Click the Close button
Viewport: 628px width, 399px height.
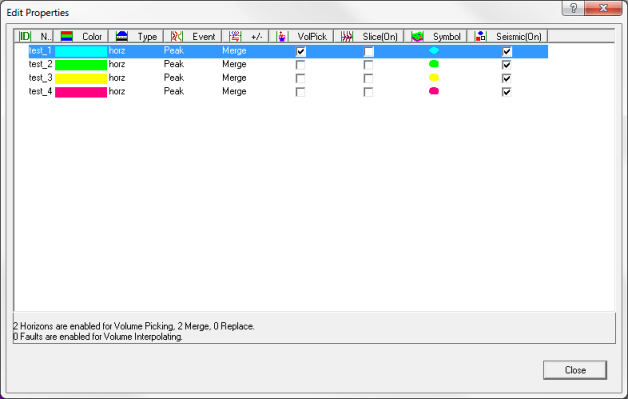point(575,370)
